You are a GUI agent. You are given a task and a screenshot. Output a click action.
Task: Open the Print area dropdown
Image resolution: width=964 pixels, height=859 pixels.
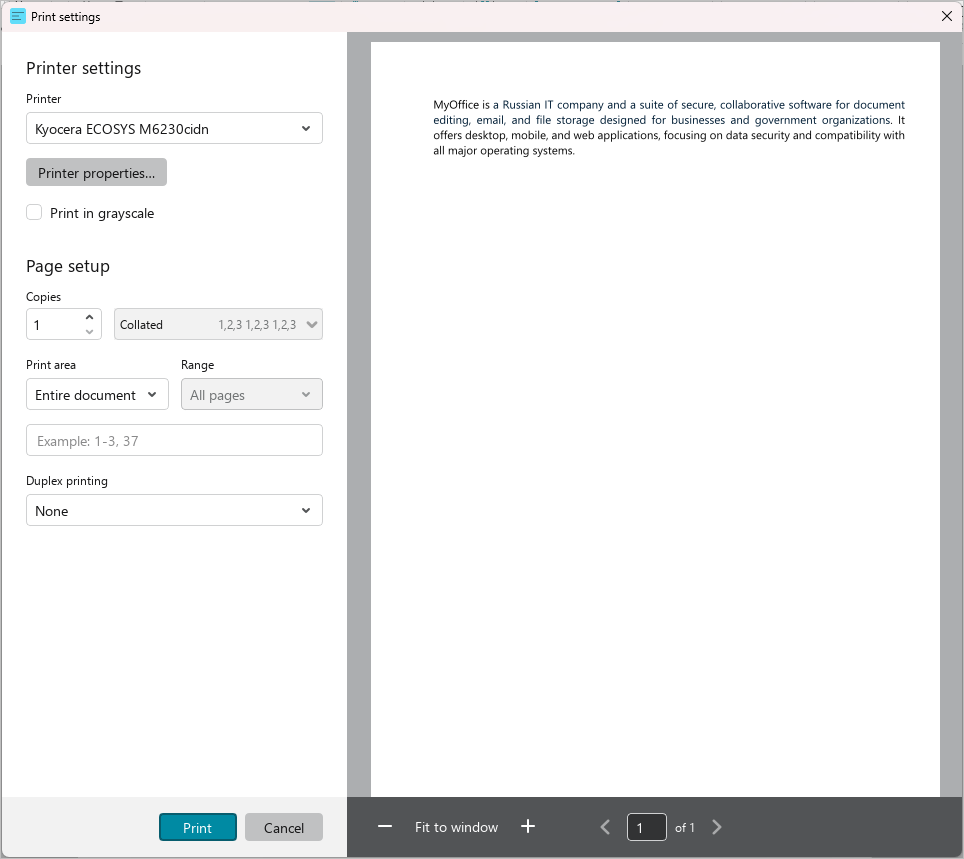coord(97,394)
